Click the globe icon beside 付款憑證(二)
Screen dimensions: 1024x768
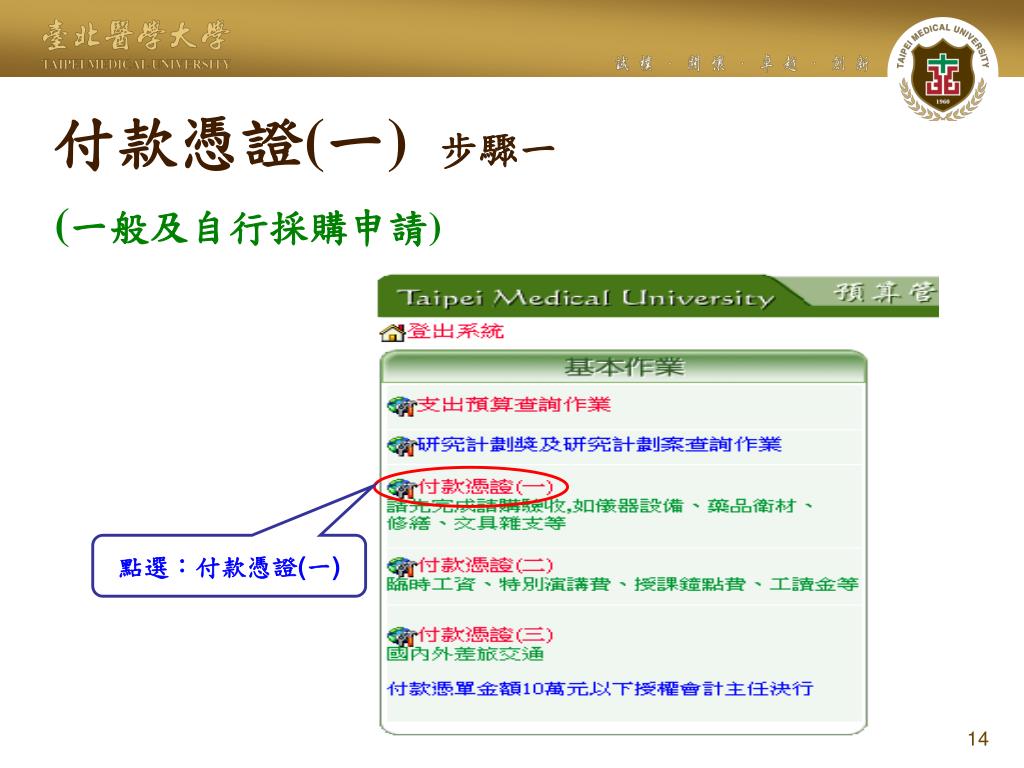(402, 566)
